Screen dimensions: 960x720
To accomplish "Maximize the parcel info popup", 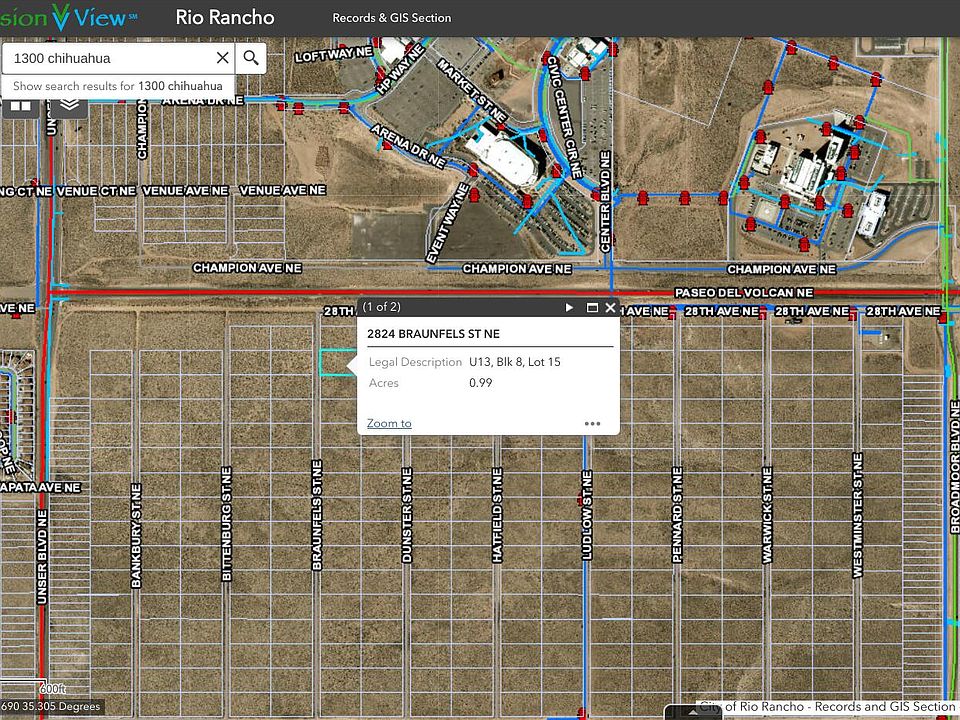I will point(591,307).
